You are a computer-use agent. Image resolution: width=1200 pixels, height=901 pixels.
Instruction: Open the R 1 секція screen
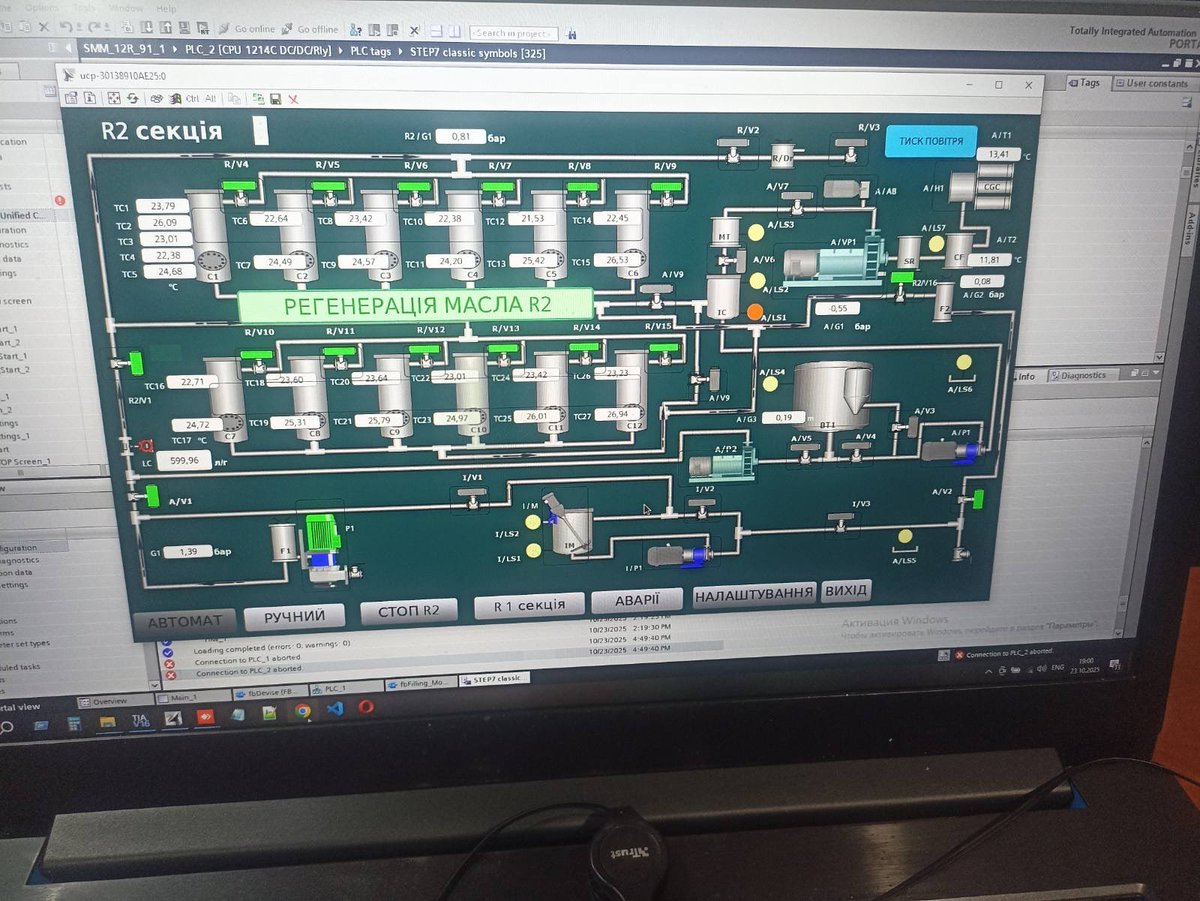point(528,605)
